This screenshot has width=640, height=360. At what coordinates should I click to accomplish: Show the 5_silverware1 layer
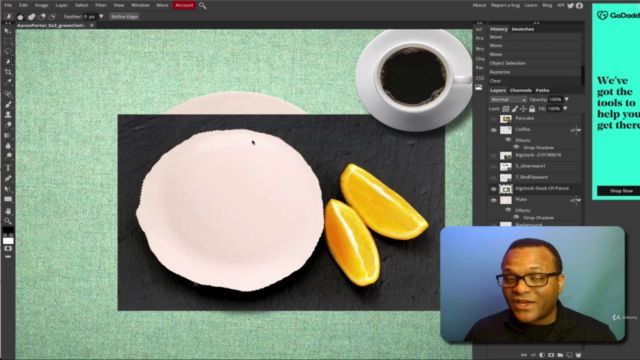point(493,167)
